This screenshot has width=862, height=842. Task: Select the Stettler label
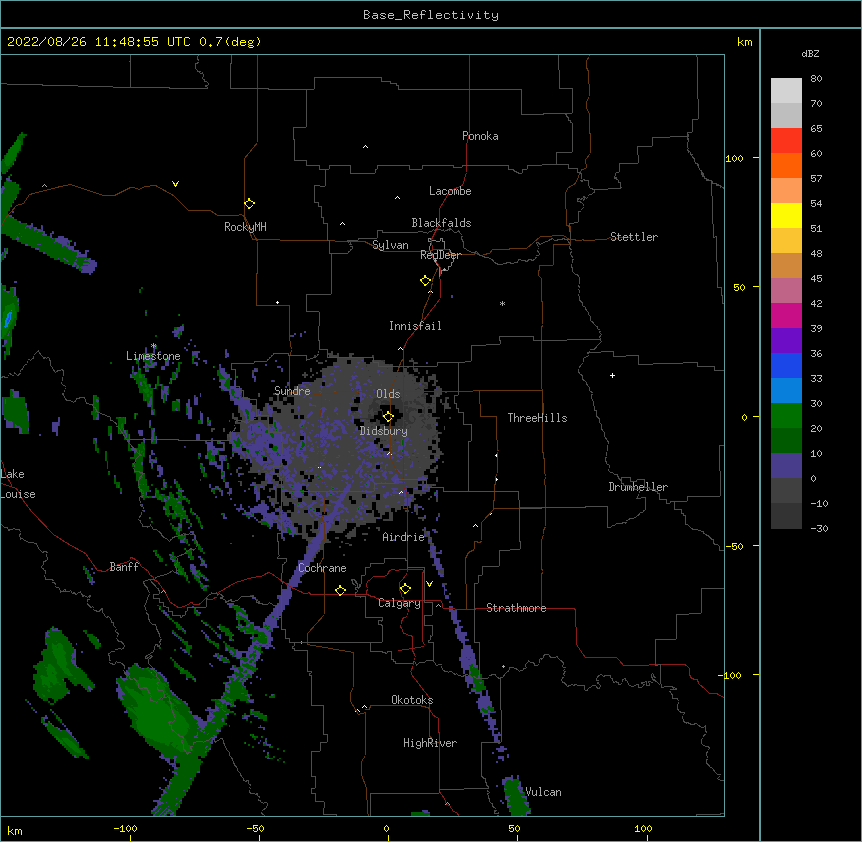(634, 237)
